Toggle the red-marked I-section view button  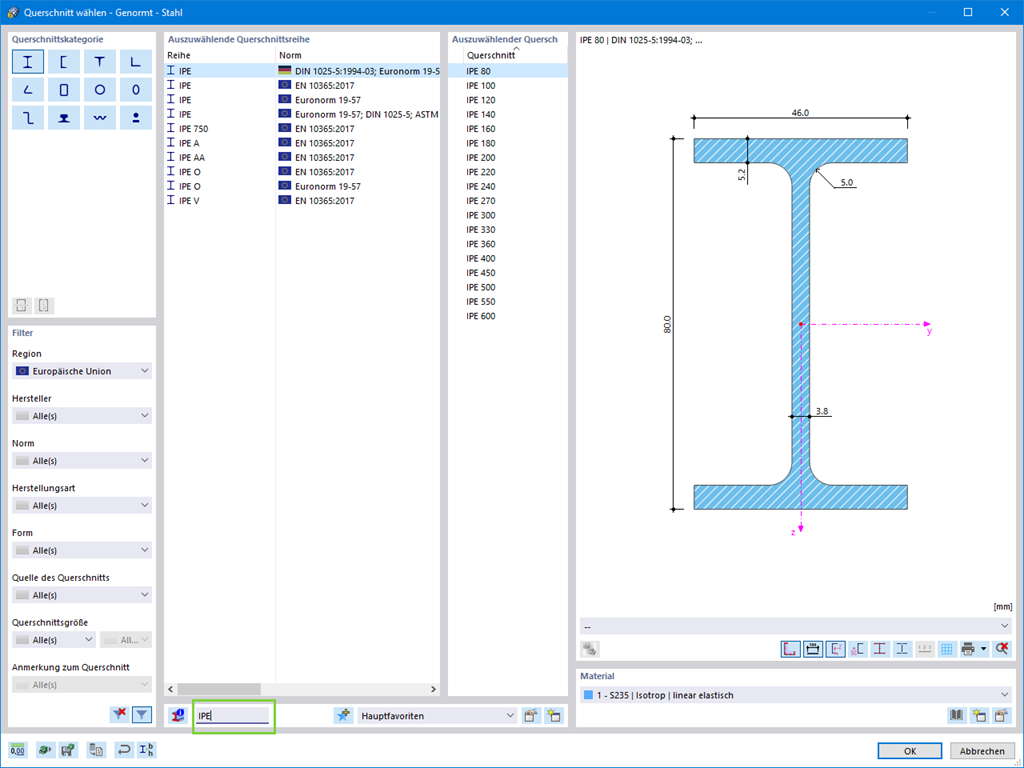pos(880,649)
